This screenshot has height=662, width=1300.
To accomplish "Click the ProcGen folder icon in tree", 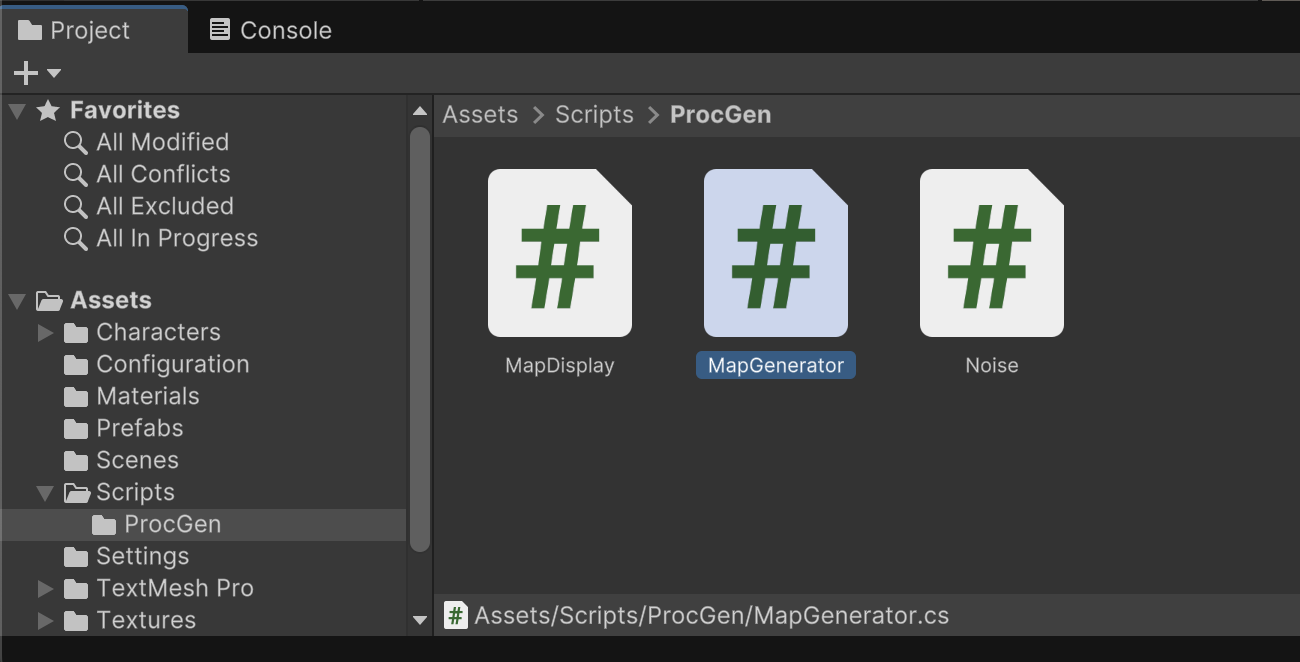I will (x=104, y=524).
